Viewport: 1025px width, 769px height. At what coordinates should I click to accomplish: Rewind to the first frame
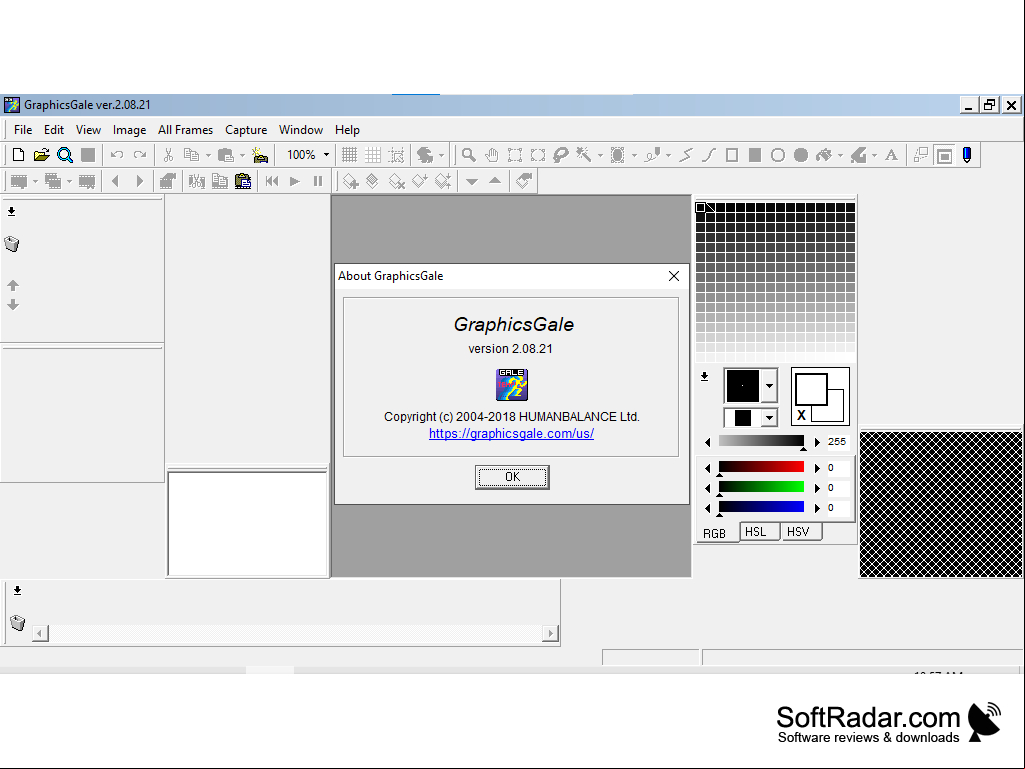[272, 181]
